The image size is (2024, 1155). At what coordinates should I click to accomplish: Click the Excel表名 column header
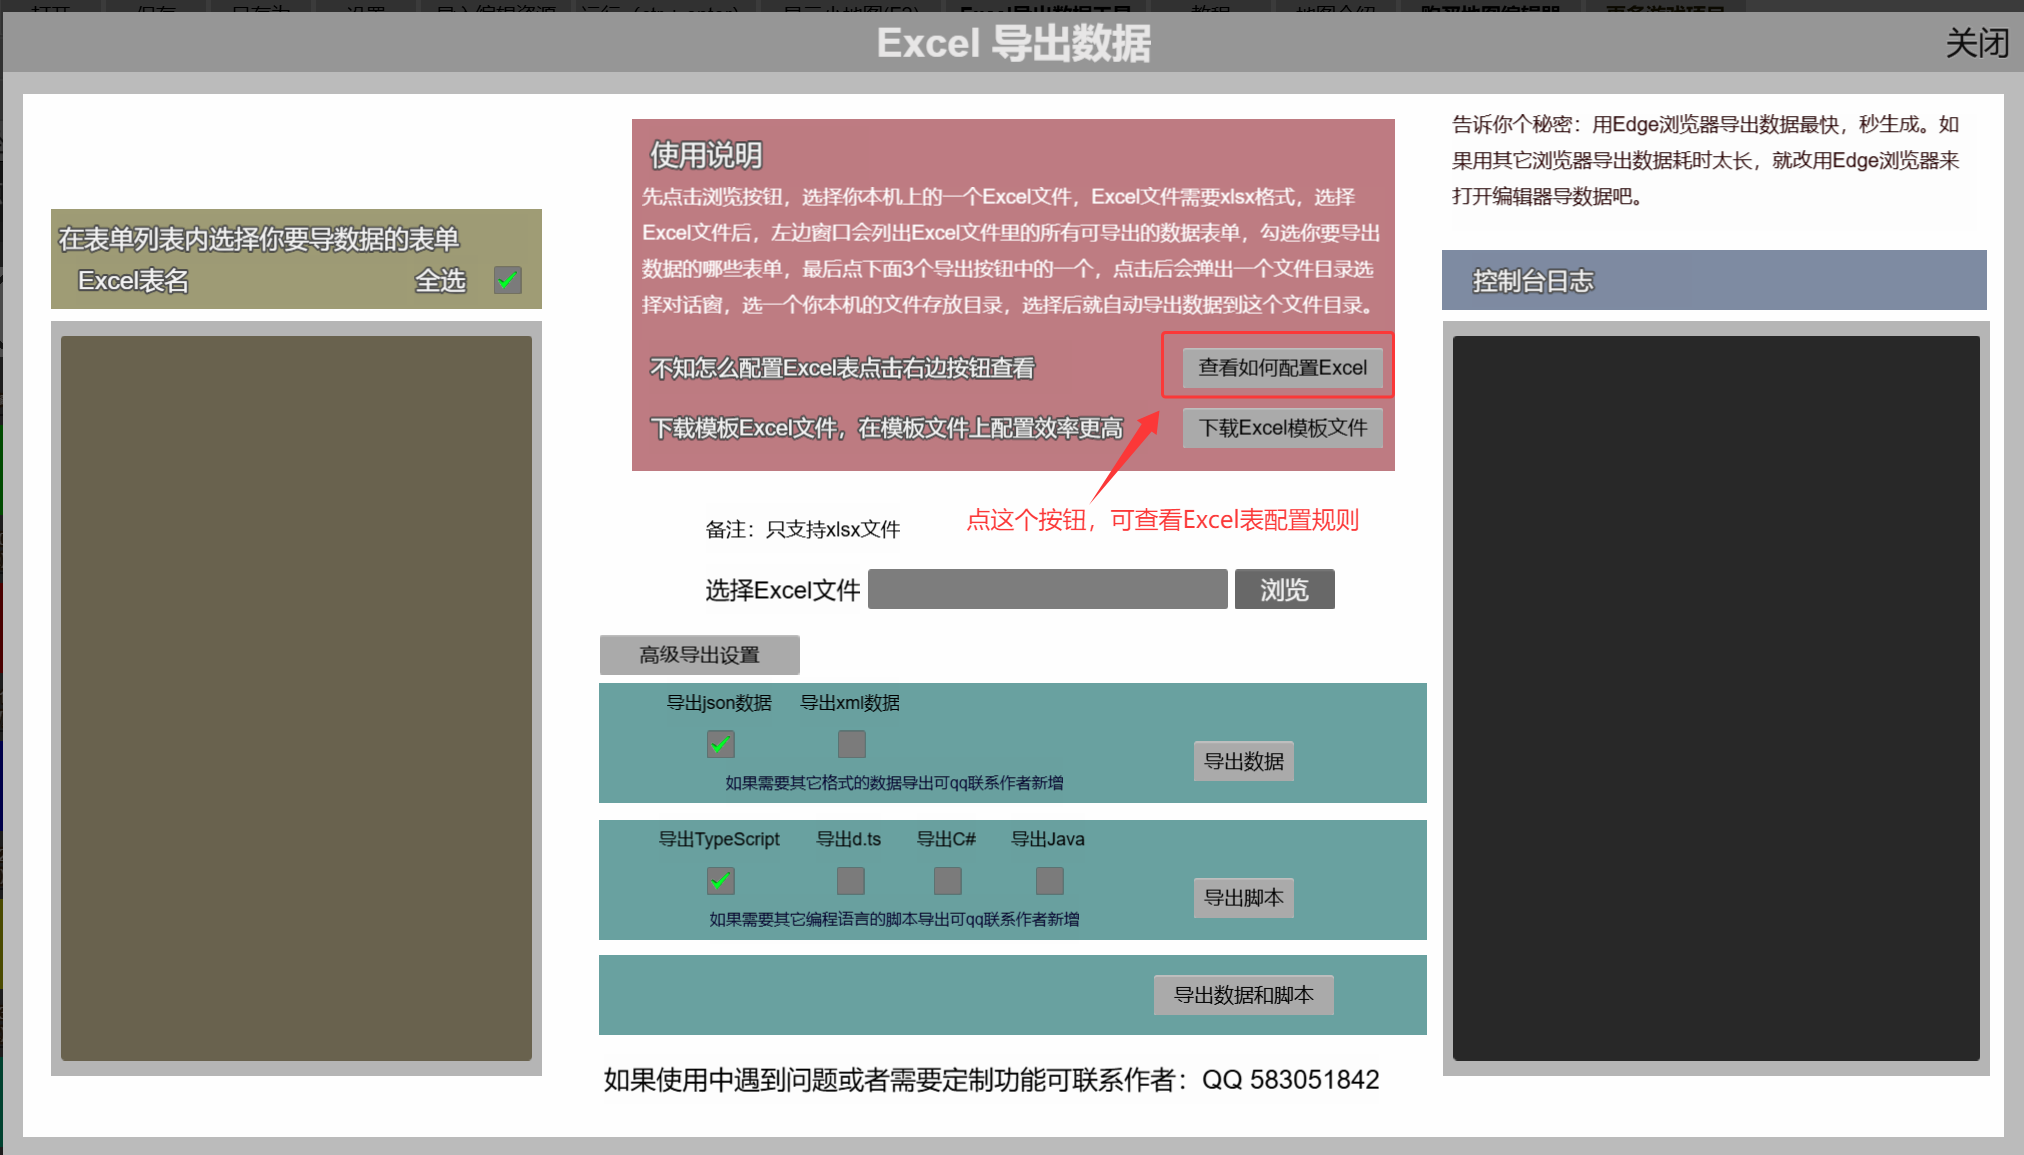(x=134, y=281)
